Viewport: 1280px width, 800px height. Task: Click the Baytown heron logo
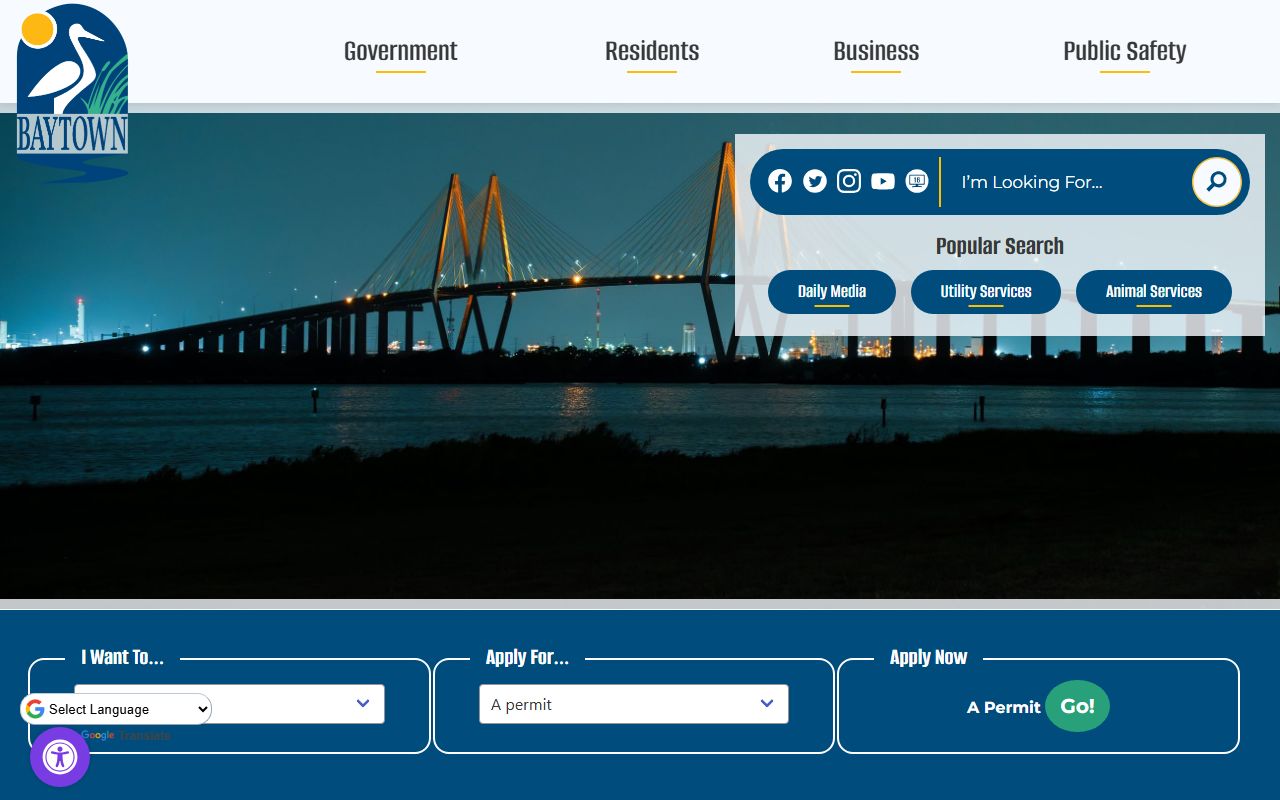coord(73,93)
